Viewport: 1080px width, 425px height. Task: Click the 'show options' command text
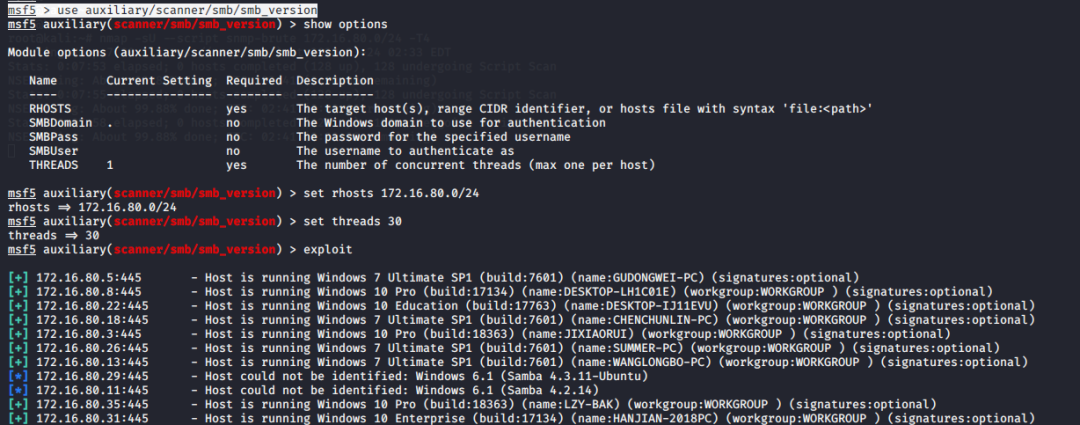345,24
